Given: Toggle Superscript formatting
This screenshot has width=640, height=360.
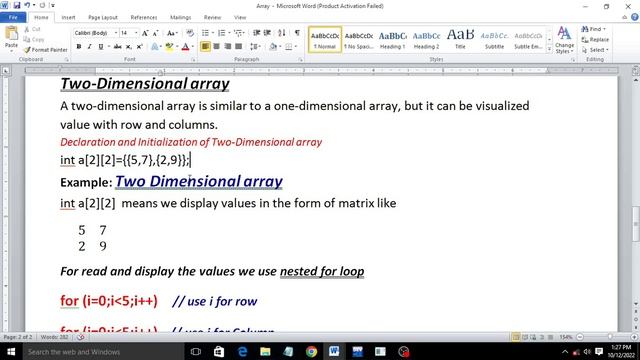Looking at the screenshot, I should coord(139,47).
